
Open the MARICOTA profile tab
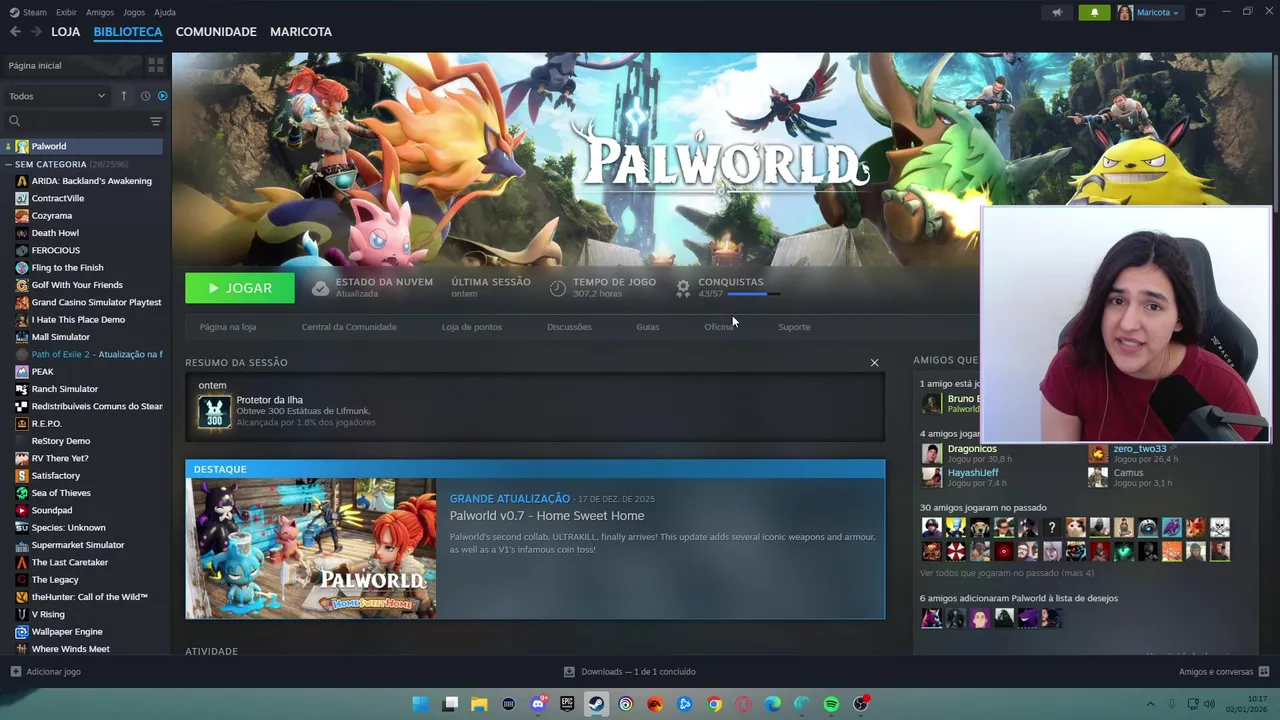(301, 32)
